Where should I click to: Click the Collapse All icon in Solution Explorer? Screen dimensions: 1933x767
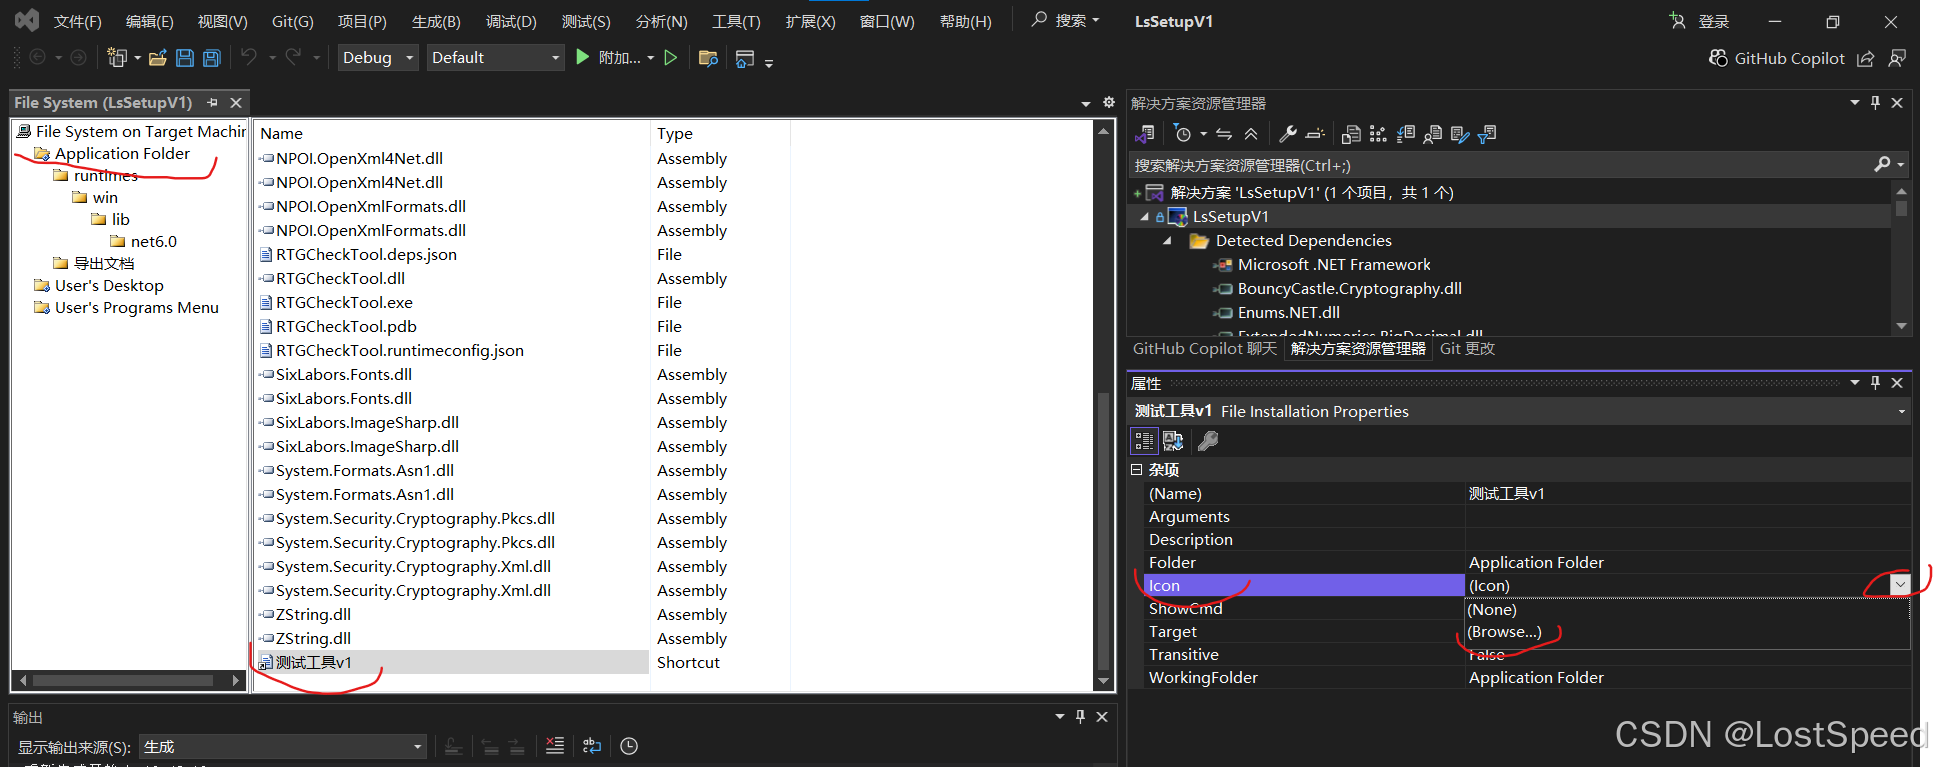[x=1251, y=134]
